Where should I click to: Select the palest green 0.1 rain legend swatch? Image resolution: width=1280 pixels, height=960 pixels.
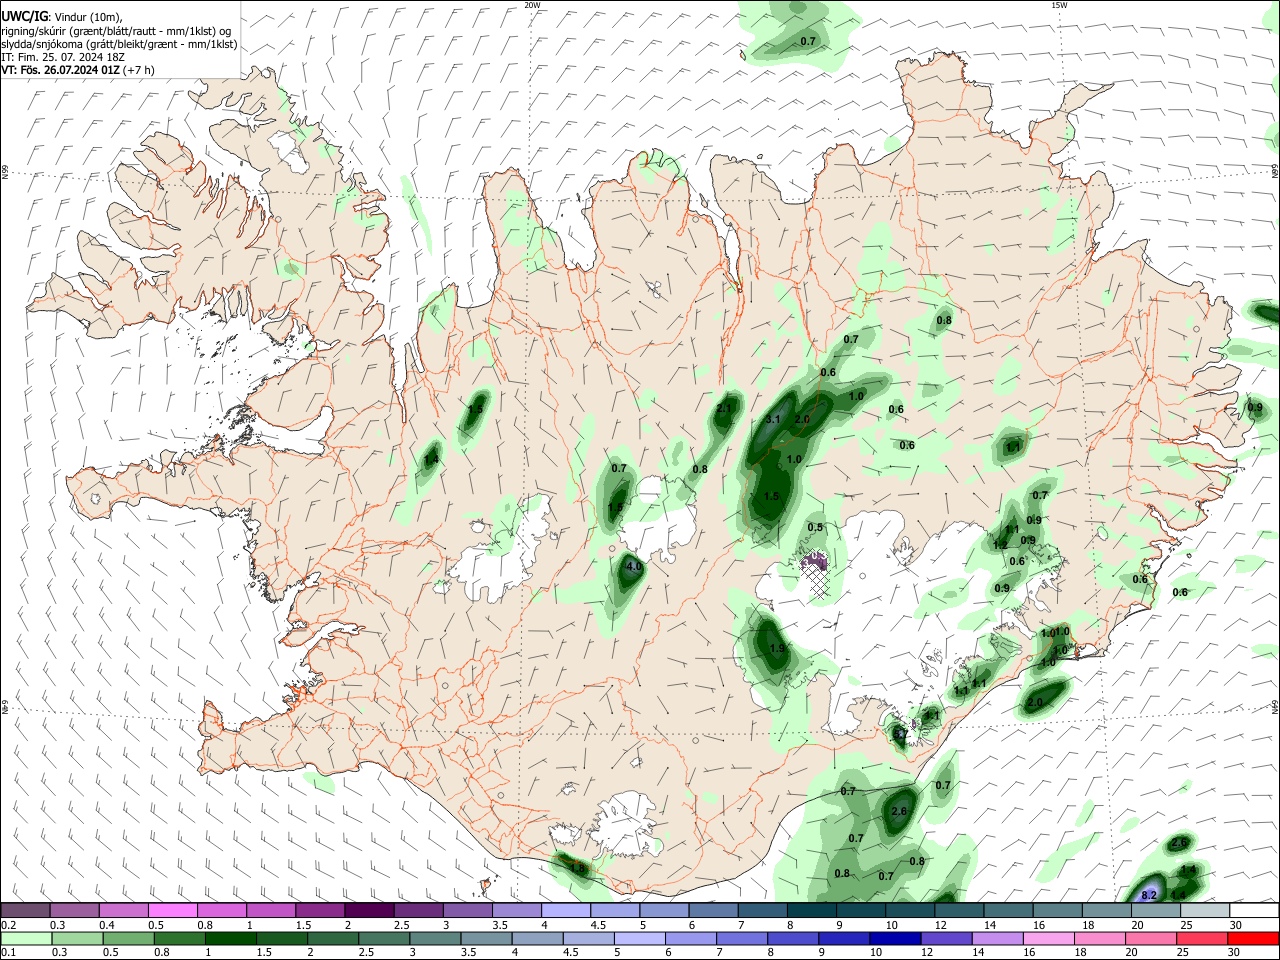pos(25,938)
